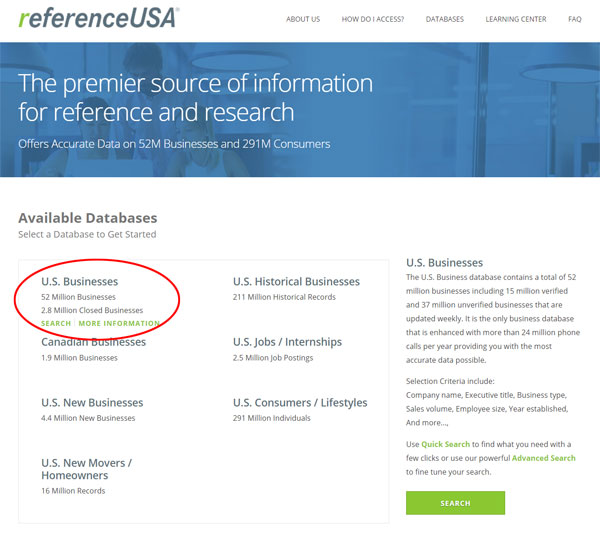600x534 pixels.
Task: Click 'Offers Accurate Data on 52M Businesses' subtitle
Action: [x=174, y=144]
